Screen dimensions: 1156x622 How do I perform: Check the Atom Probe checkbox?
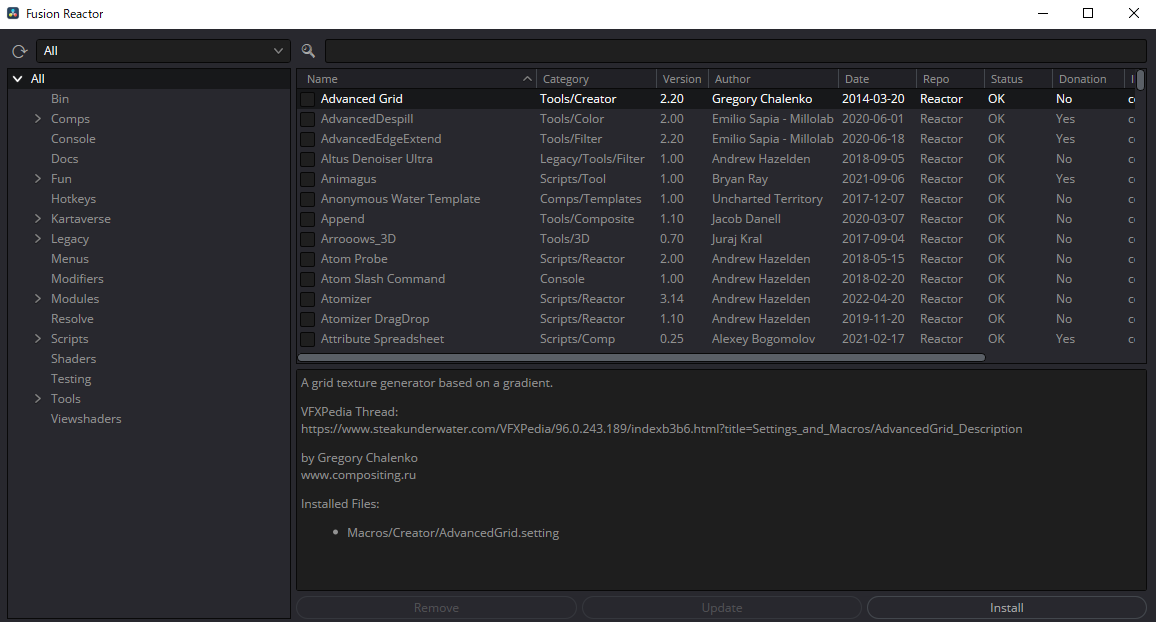tap(307, 259)
